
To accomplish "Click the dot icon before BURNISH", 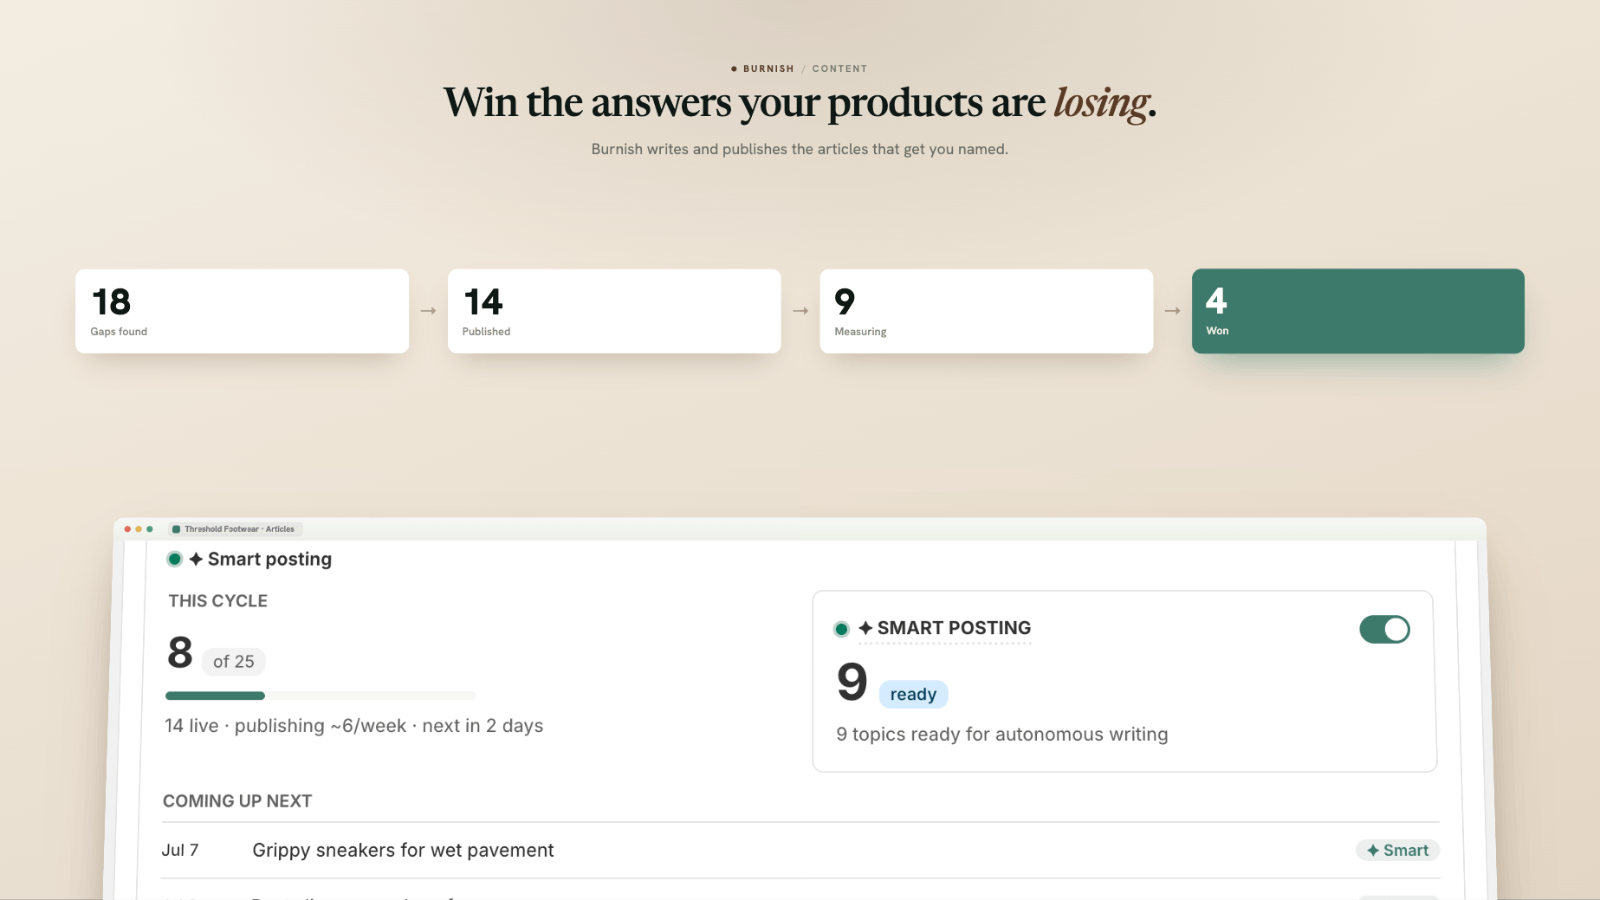I will (x=734, y=69).
